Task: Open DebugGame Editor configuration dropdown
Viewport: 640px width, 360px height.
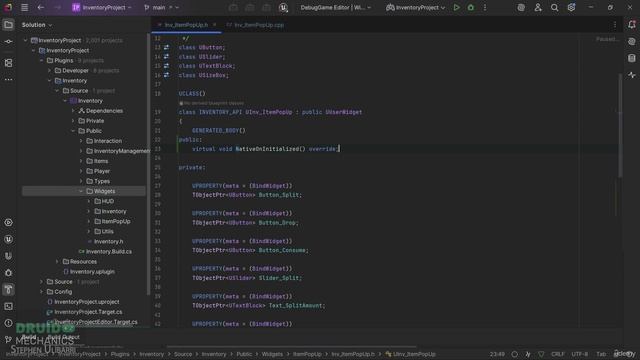Action: (x=336, y=7)
